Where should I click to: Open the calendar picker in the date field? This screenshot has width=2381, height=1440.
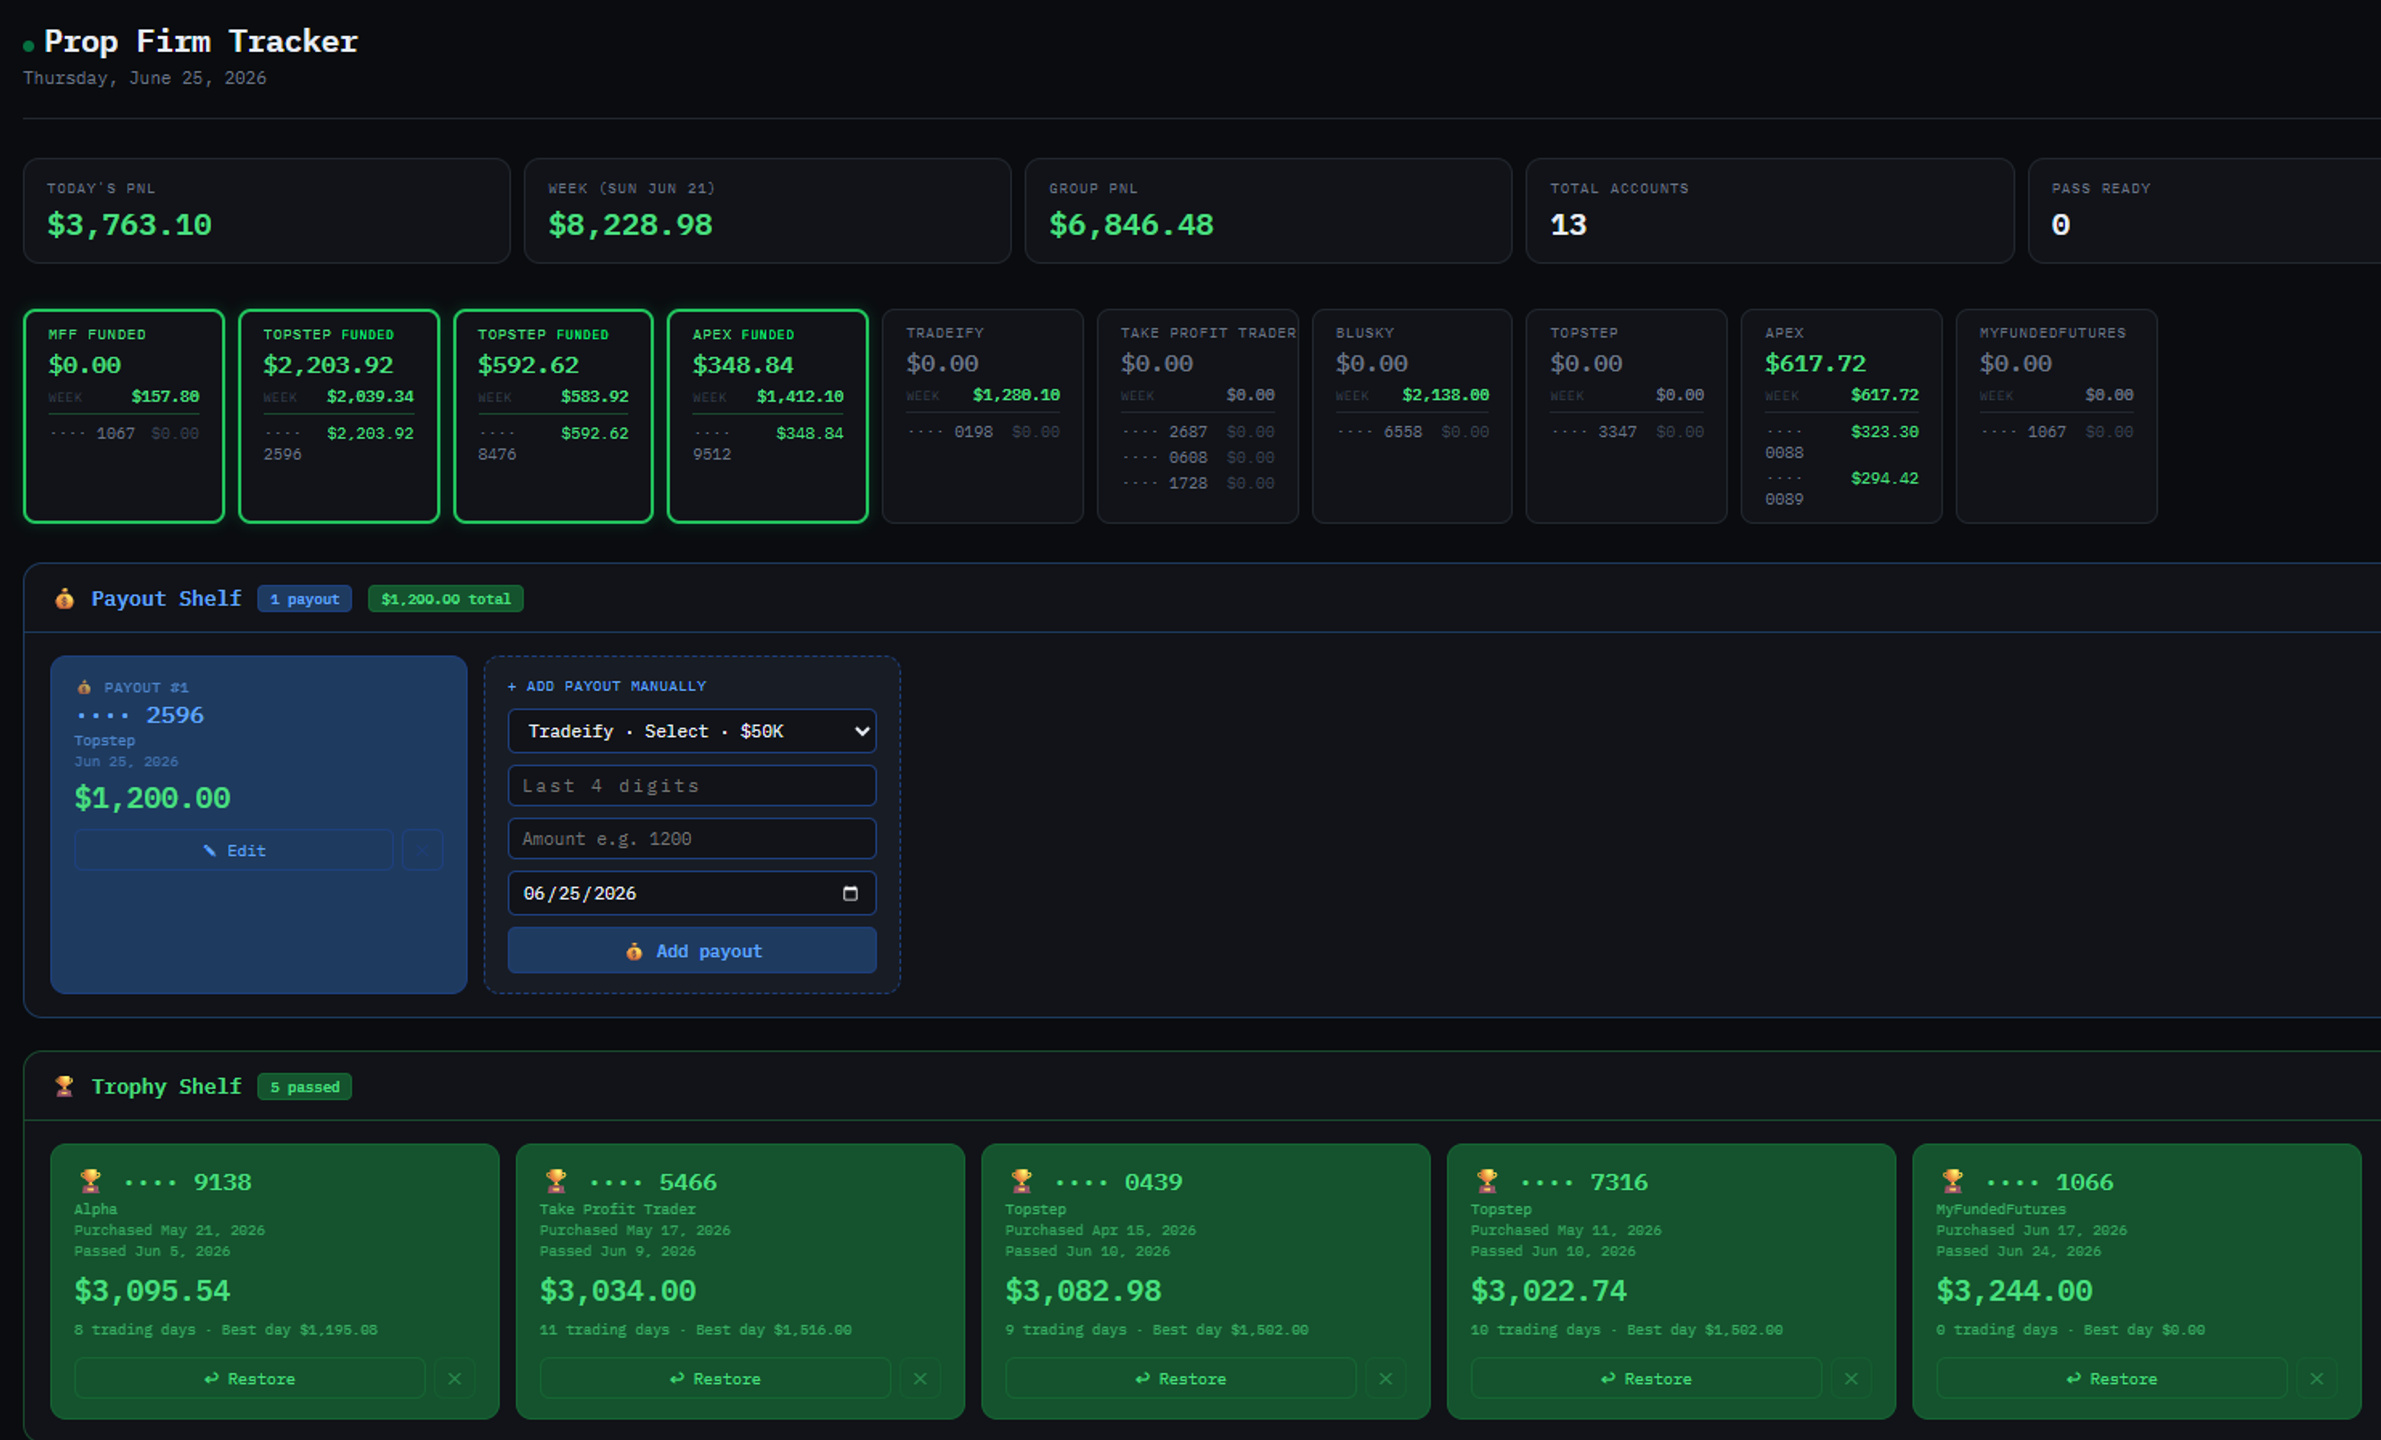(850, 893)
